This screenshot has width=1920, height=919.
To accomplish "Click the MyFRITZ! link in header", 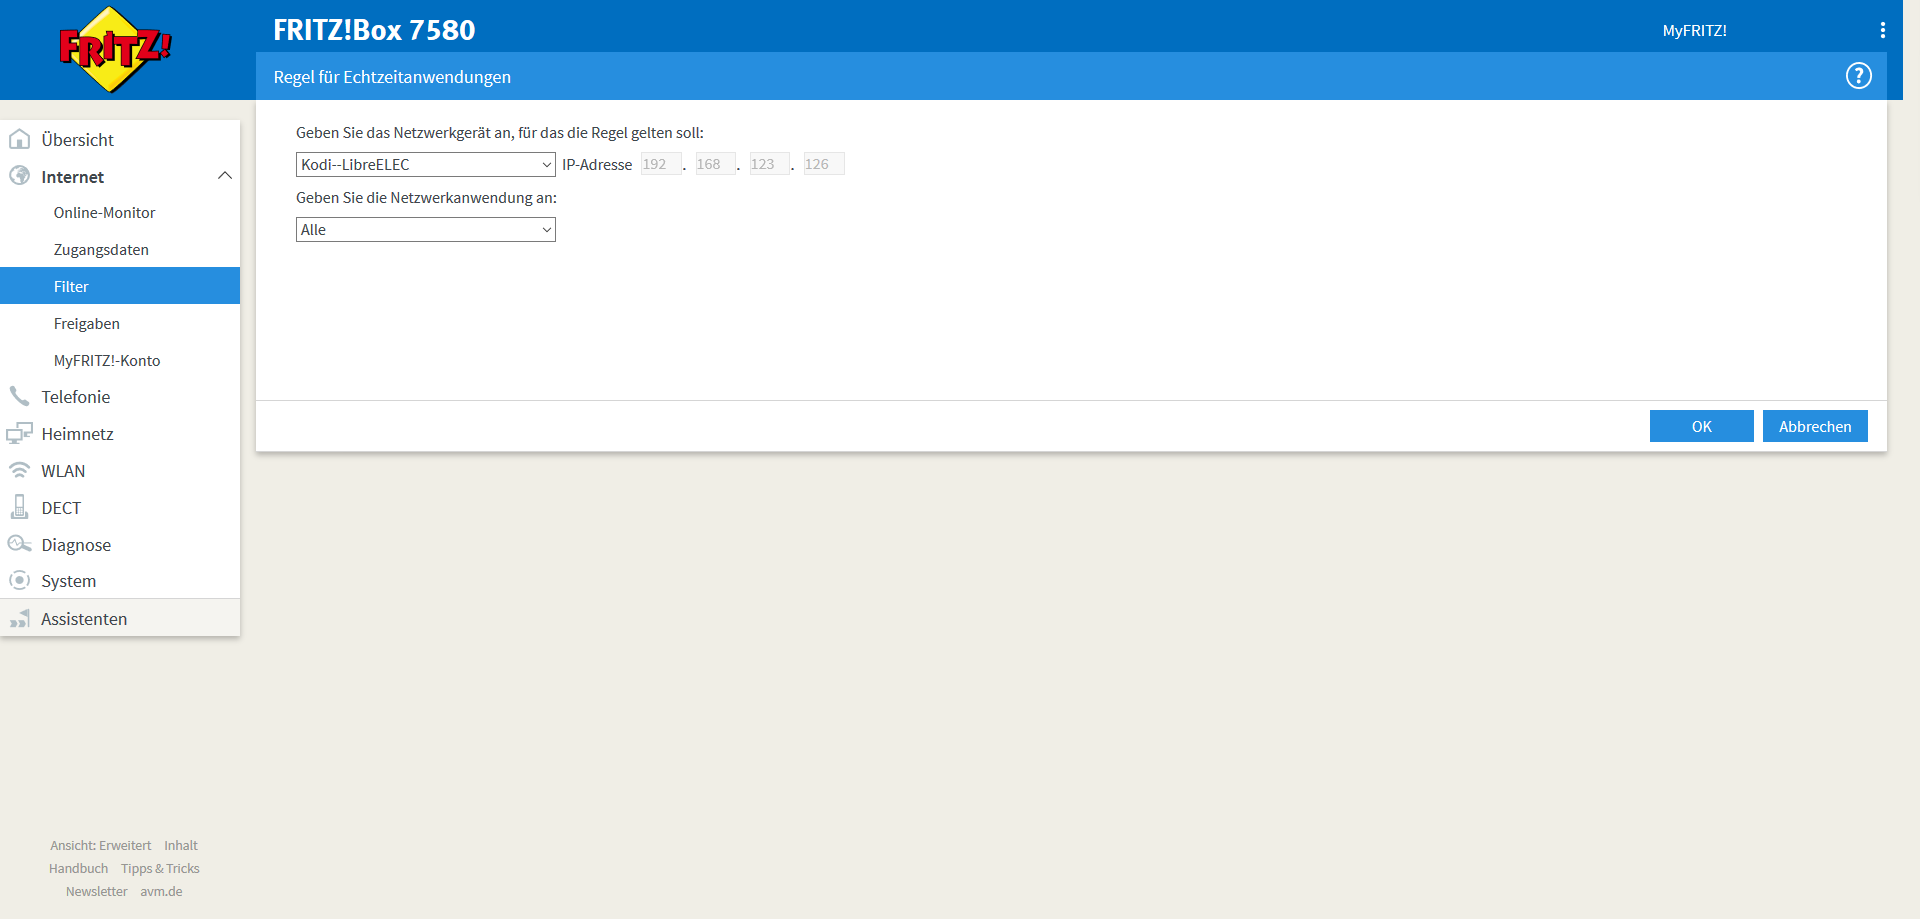I will (x=1694, y=30).
